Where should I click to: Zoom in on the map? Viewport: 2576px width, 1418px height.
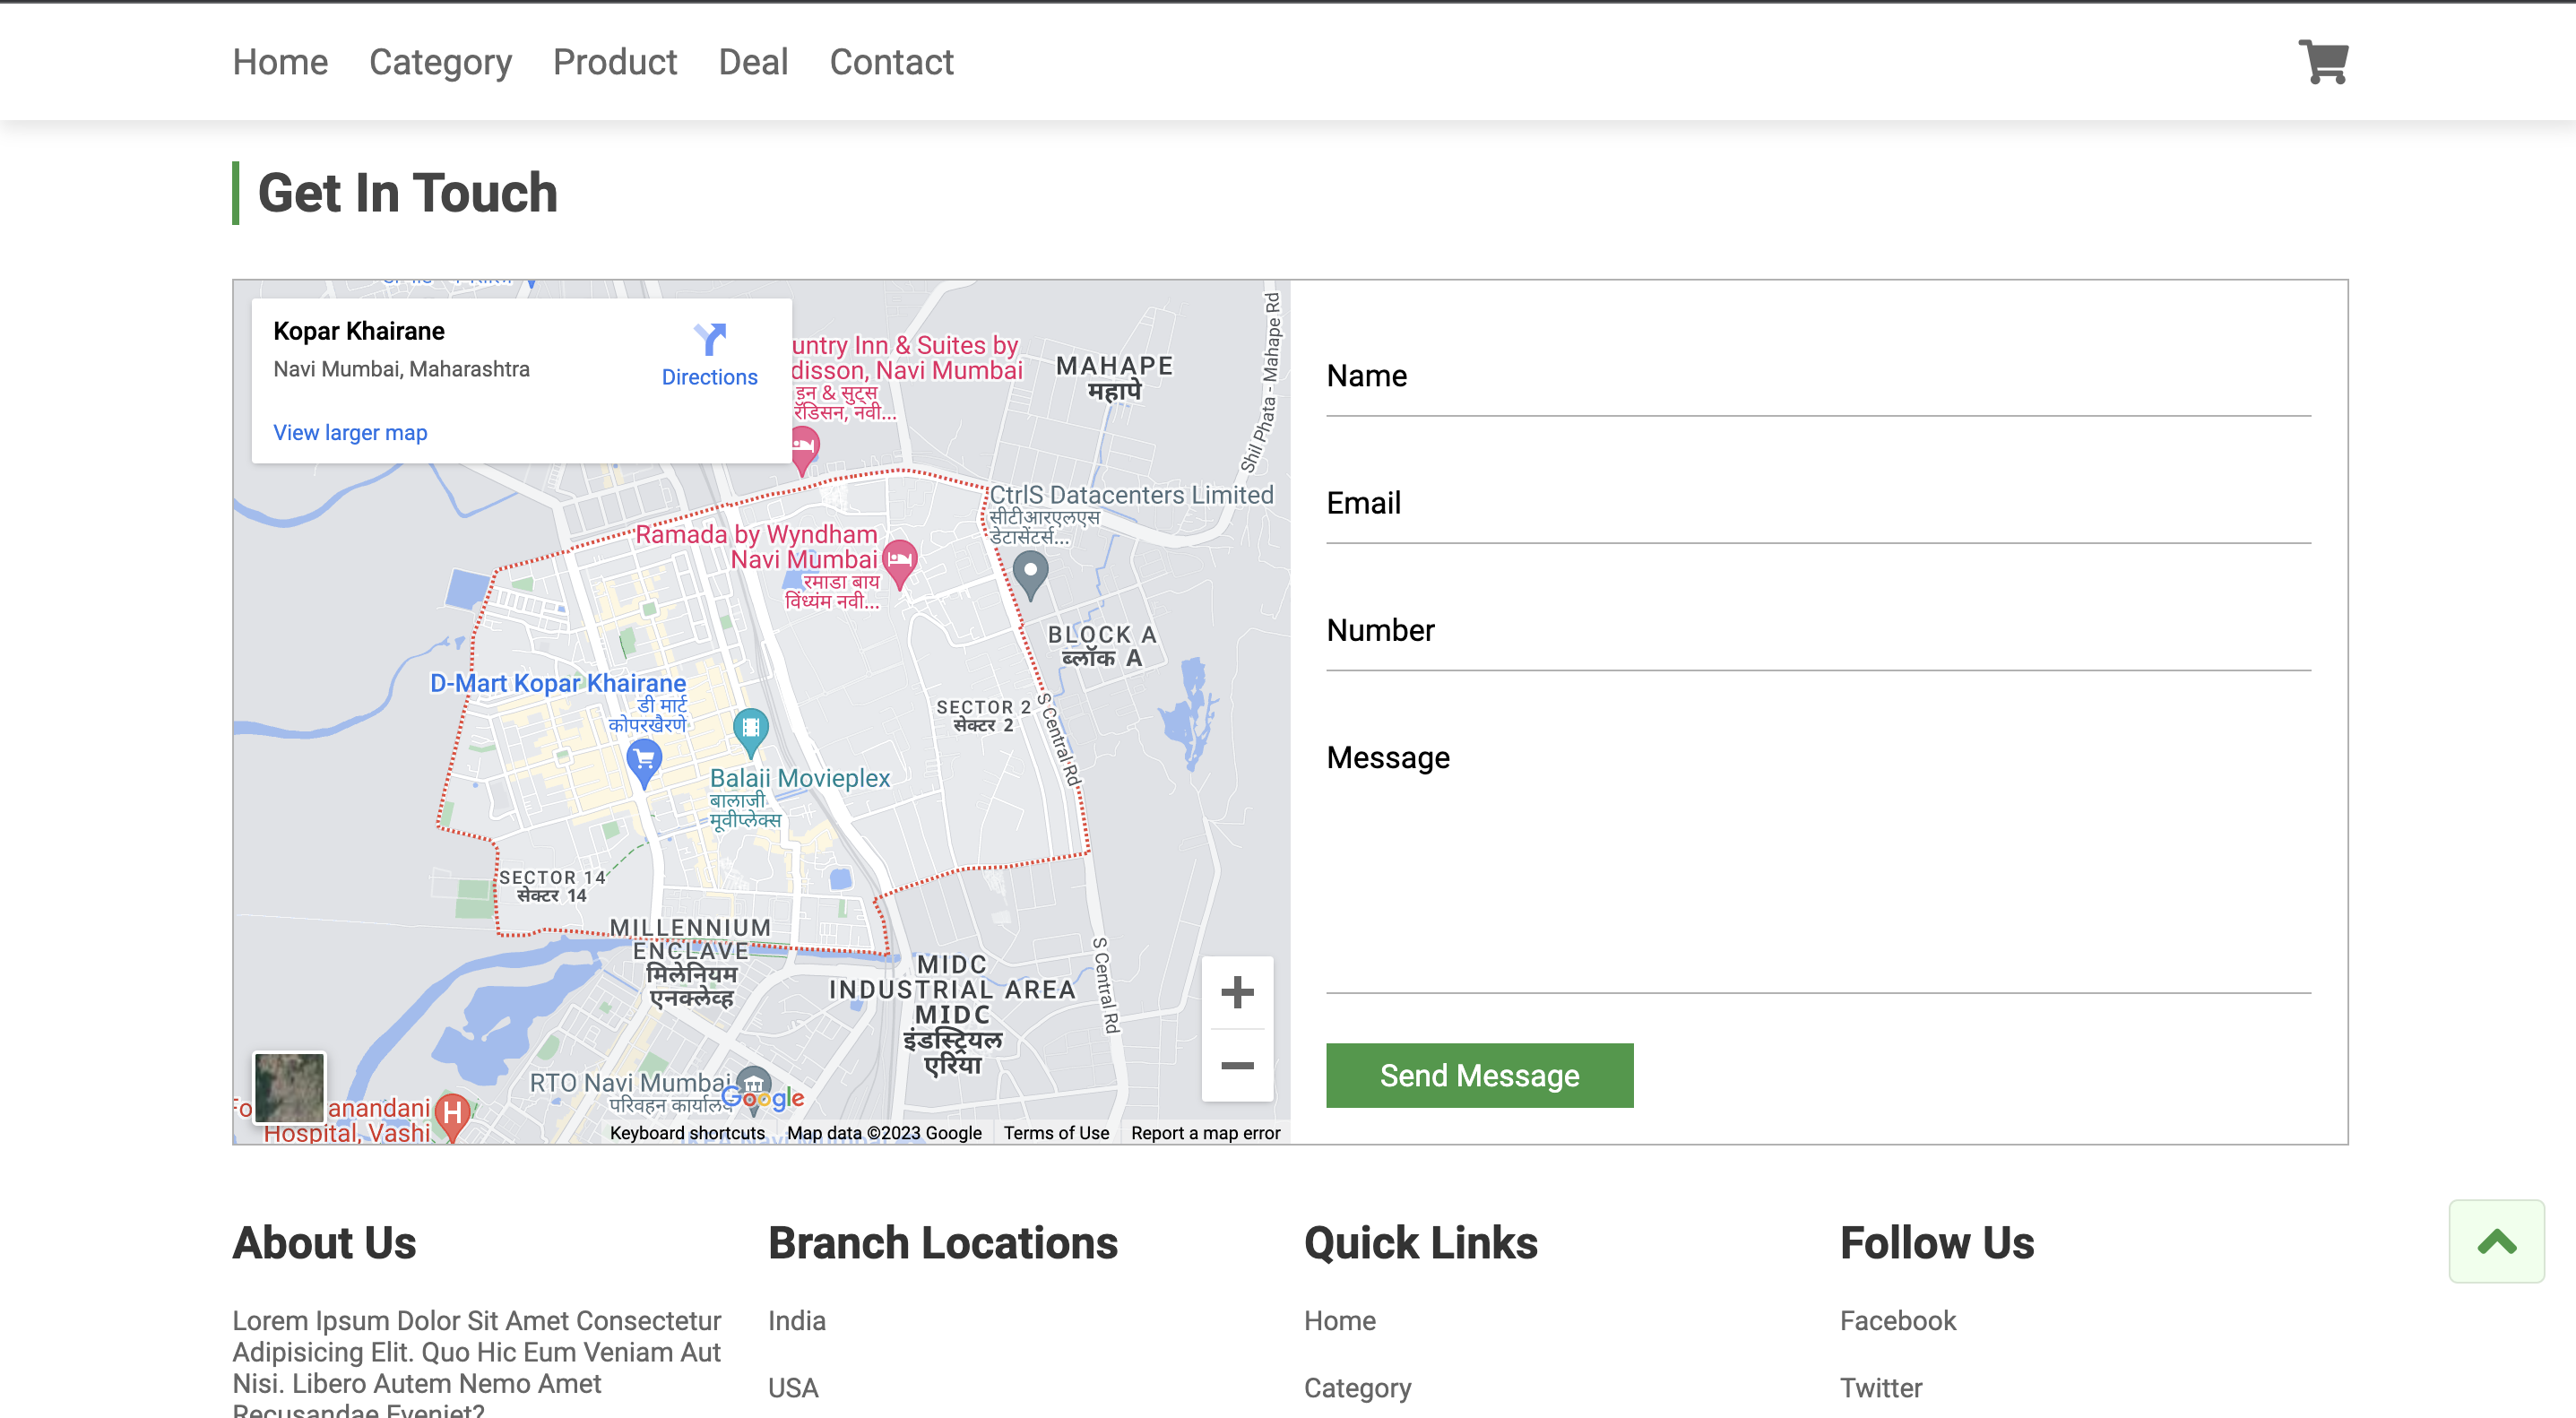point(1238,992)
